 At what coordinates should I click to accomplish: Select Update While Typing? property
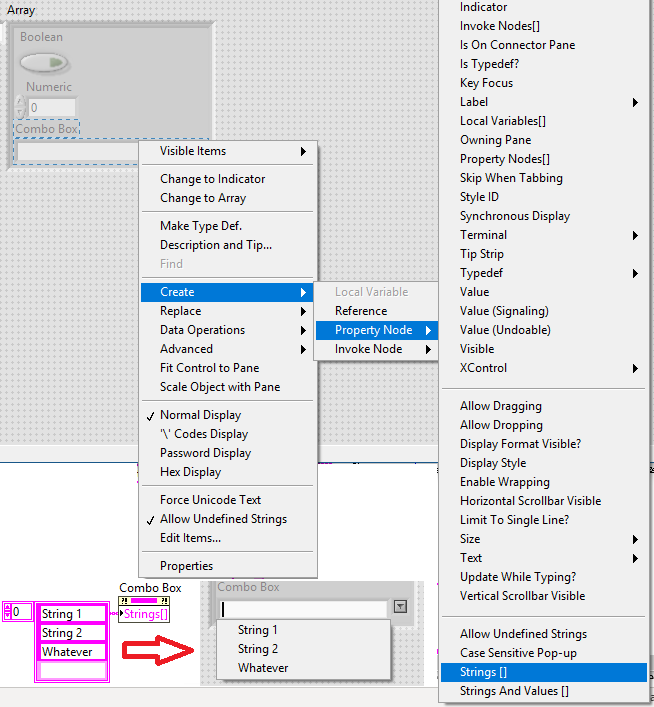click(543, 577)
